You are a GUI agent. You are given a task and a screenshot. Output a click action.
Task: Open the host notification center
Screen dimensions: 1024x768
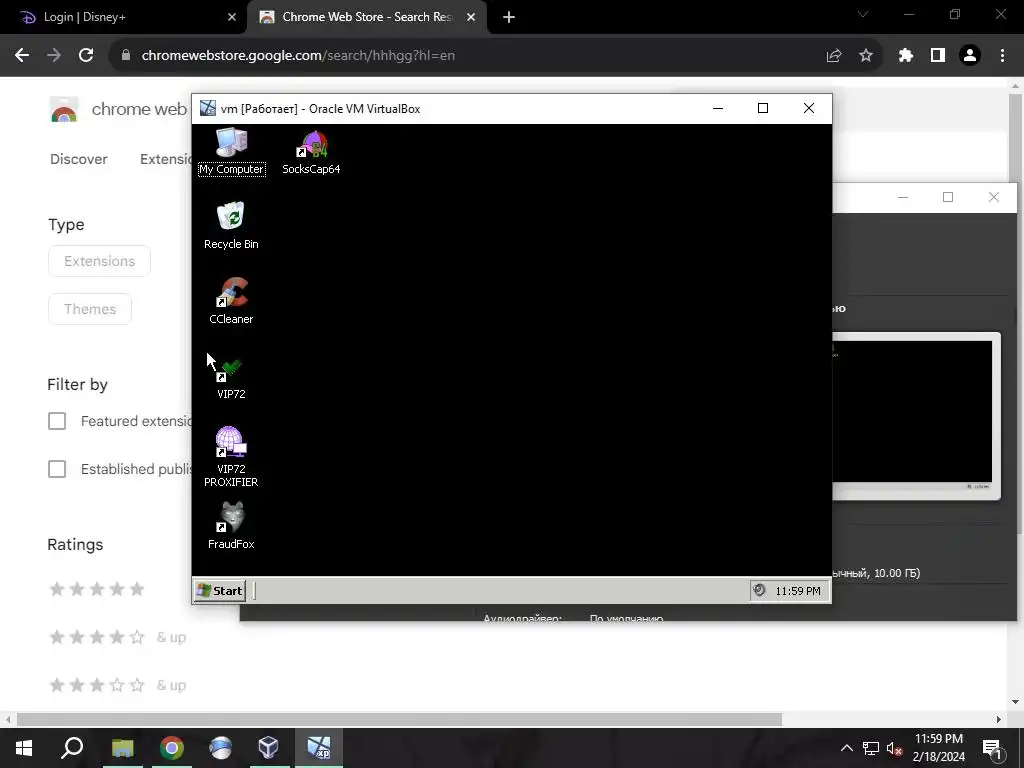(992, 749)
